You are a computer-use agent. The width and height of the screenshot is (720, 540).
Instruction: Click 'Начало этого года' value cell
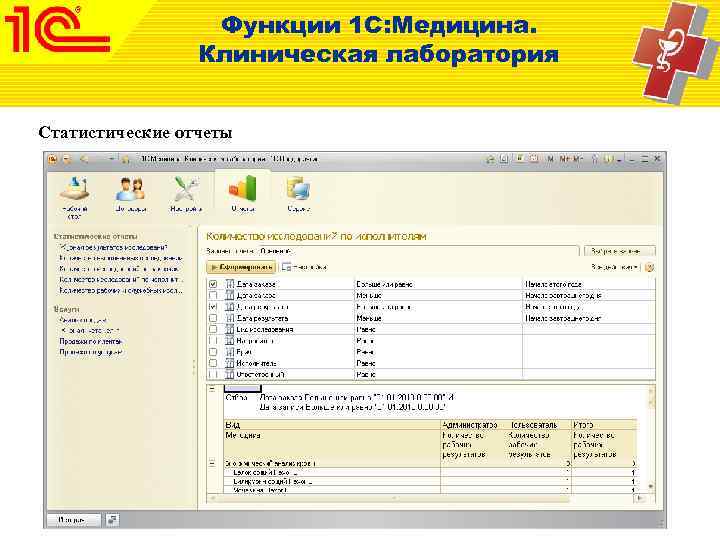[x=554, y=284]
